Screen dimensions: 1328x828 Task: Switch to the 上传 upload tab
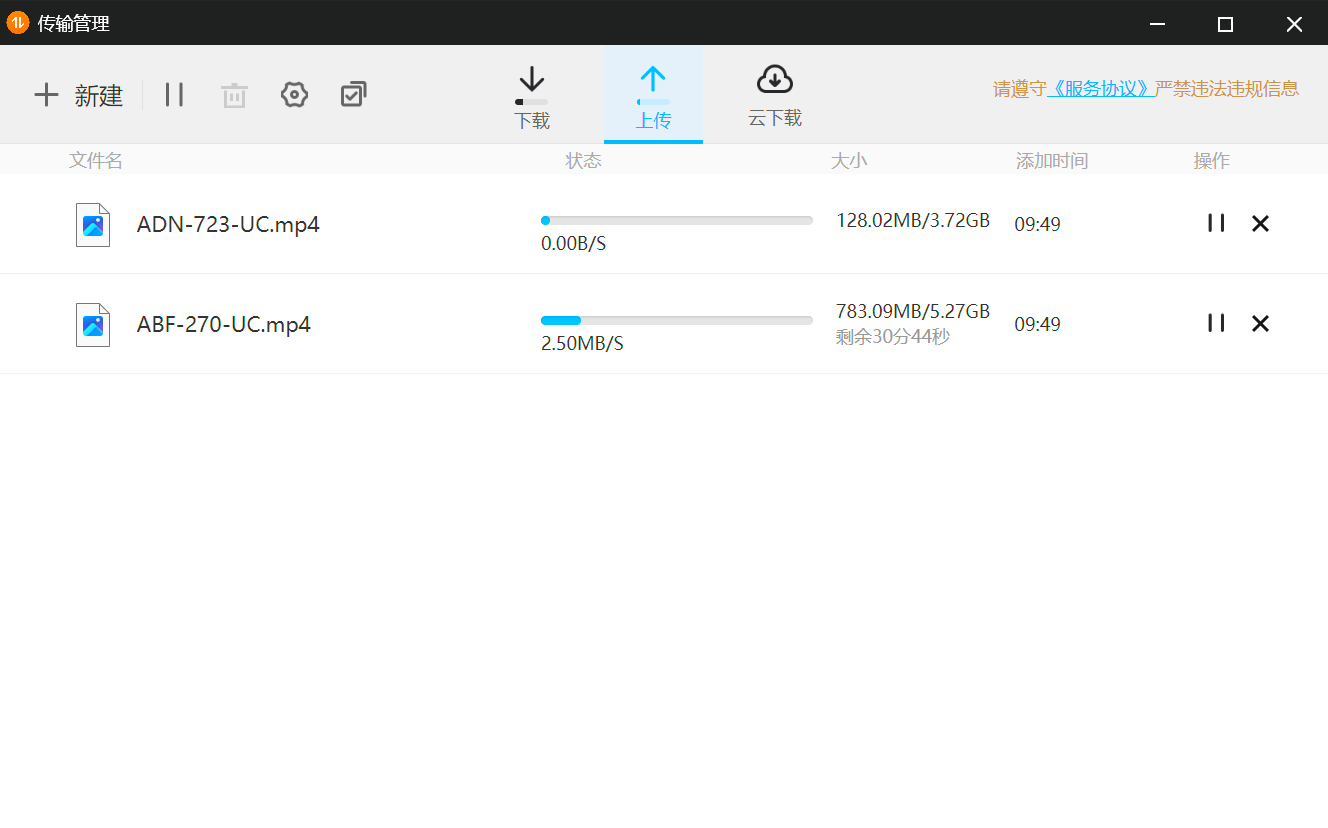tap(653, 97)
